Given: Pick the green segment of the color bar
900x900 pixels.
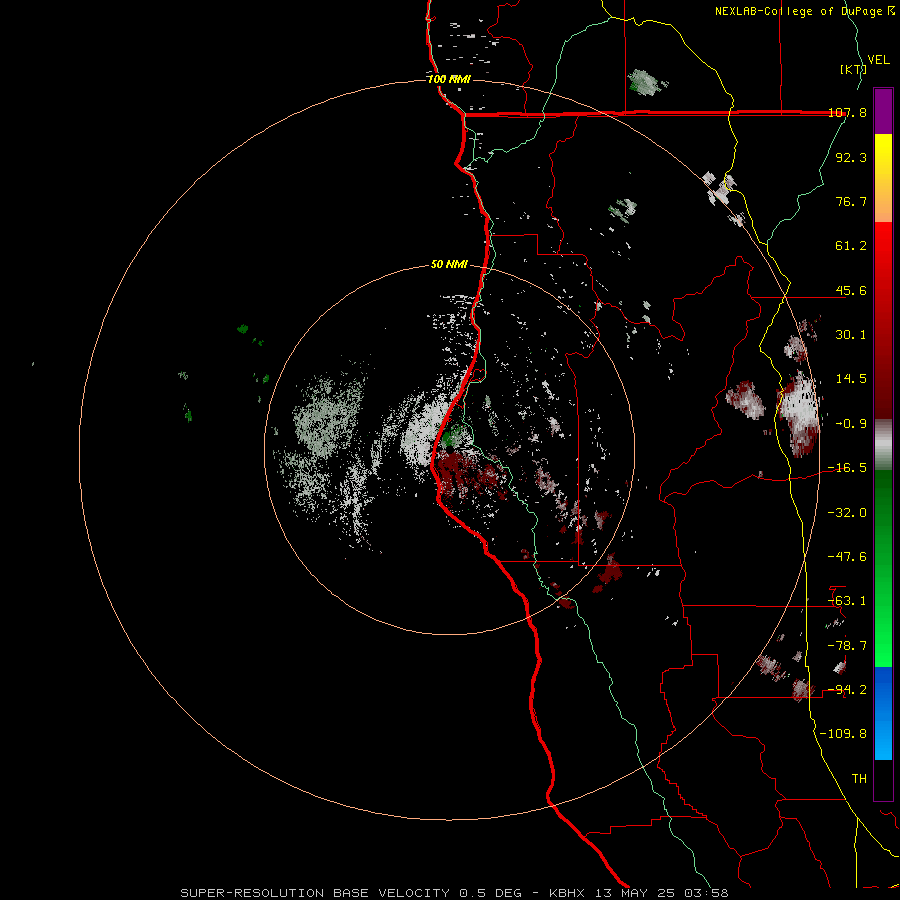Looking at the screenshot, I should (883, 568).
